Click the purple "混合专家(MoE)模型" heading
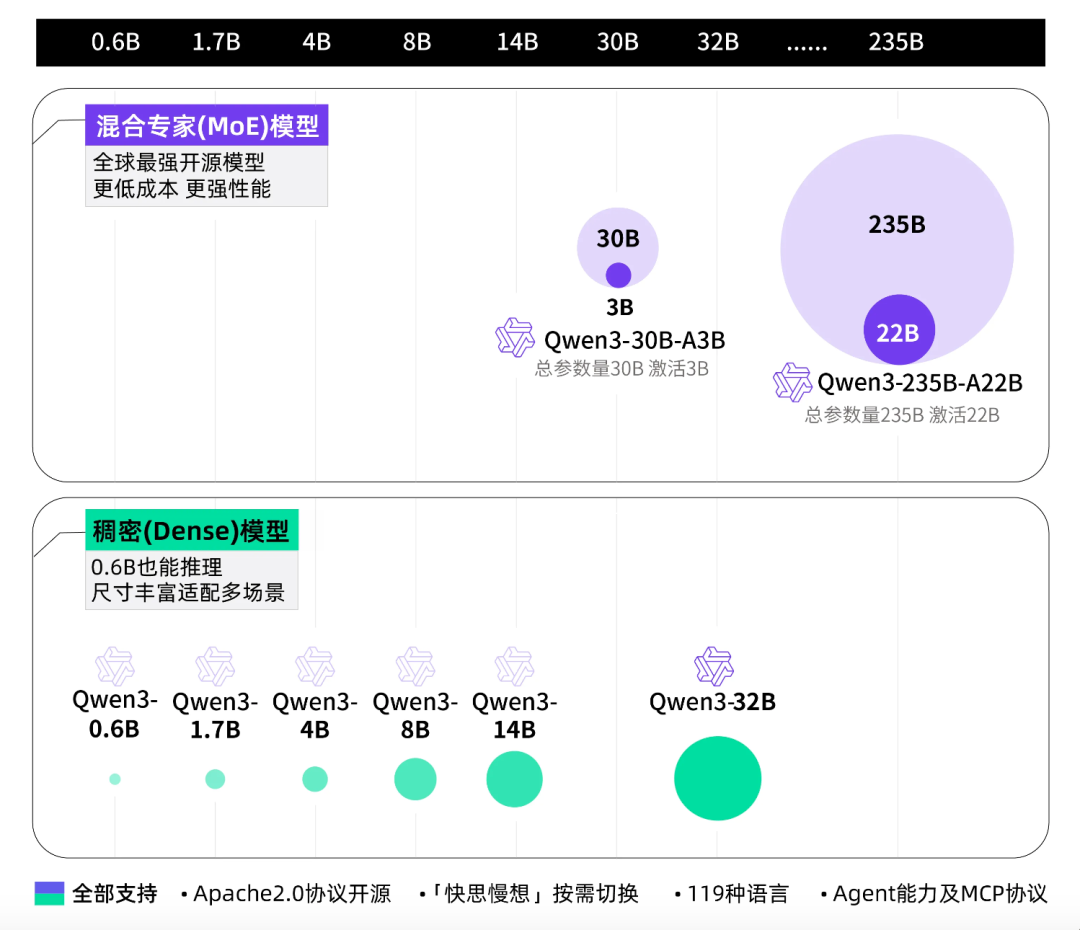 (207, 125)
